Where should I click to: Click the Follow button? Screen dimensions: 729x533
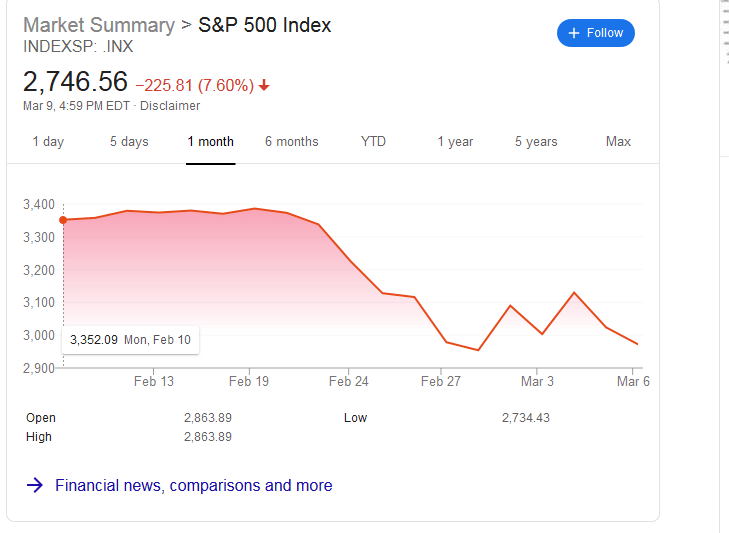595,33
